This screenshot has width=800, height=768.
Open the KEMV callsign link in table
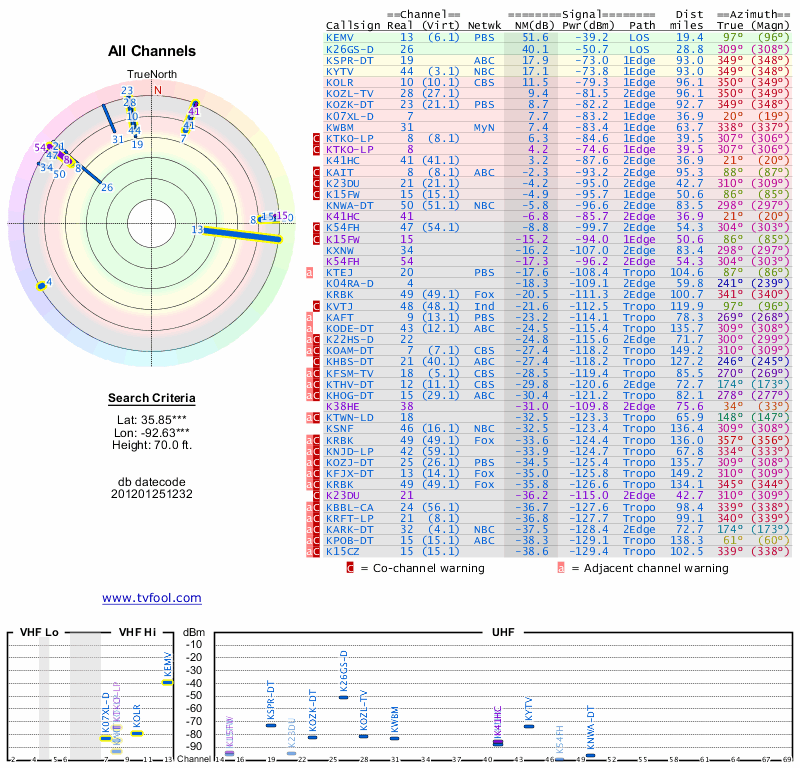pyautogui.click(x=340, y=37)
